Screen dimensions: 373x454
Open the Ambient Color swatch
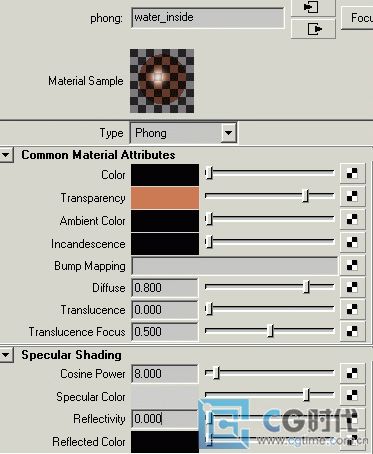(x=165, y=221)
